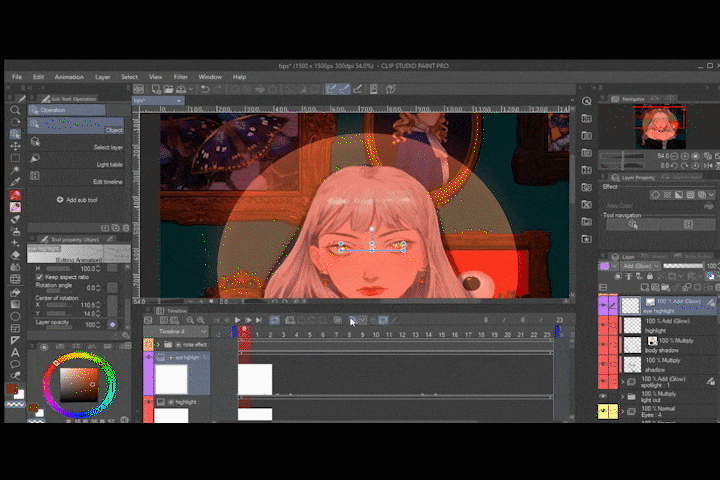Click the timeline zoom in magnifier
This screenshot has width=720, height=480.
pos(201,320)
